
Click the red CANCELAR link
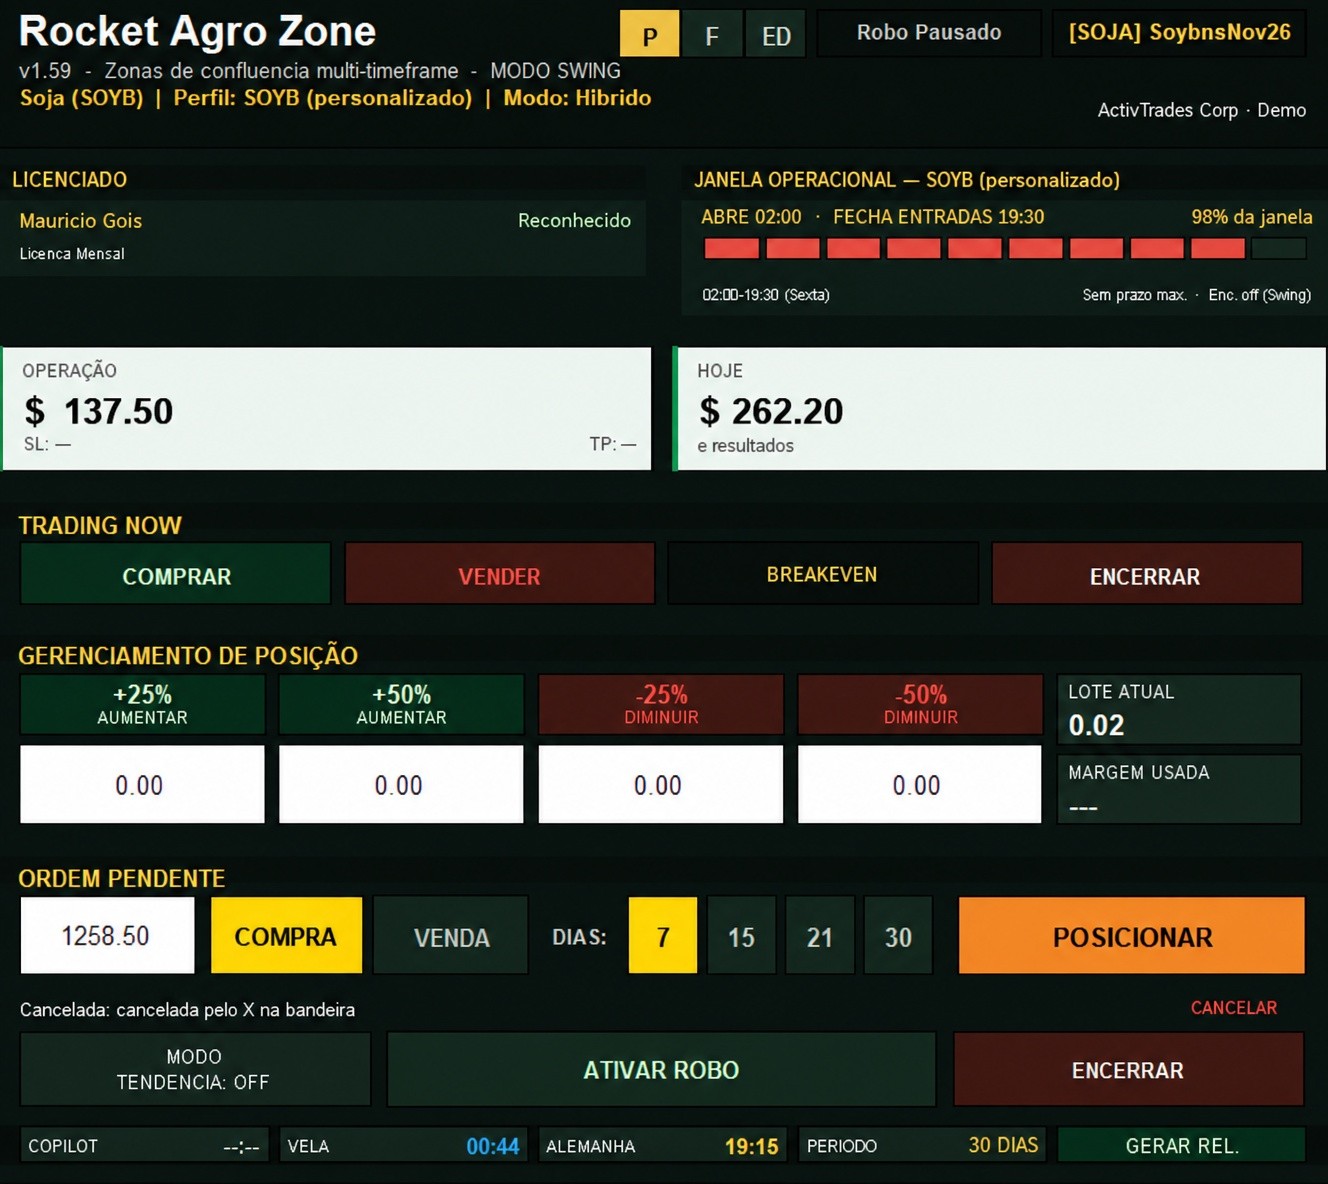click(1233, 1008)
